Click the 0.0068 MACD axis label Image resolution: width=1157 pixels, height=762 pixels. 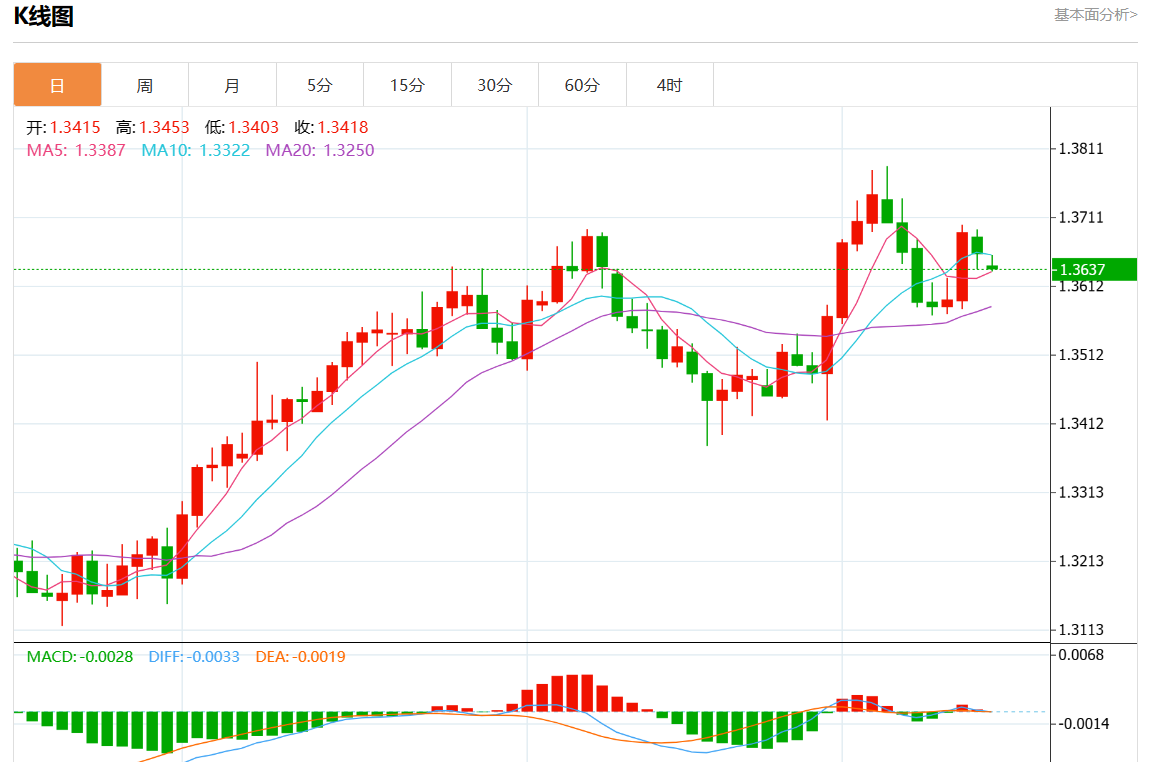[x=1081, y=655]
